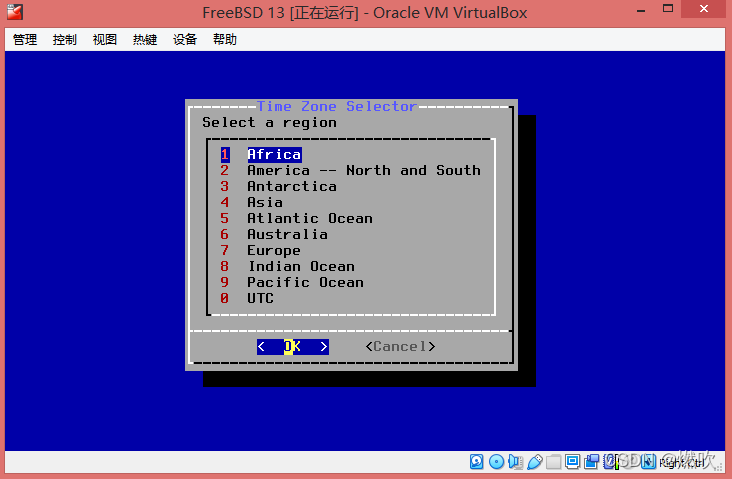The width and height of the screenshot is (732, 479).
Task: Select the Africa region entry
Action: coord(274,155)
